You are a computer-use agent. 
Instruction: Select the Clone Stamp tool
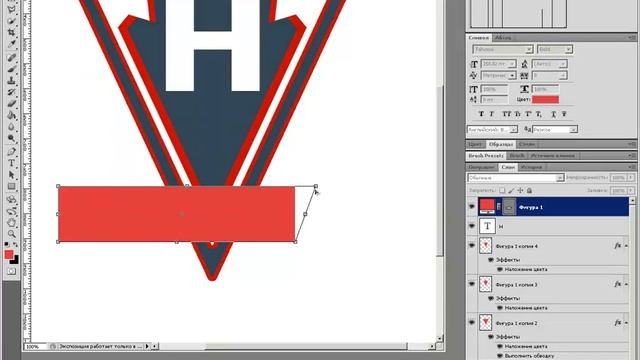12,80
